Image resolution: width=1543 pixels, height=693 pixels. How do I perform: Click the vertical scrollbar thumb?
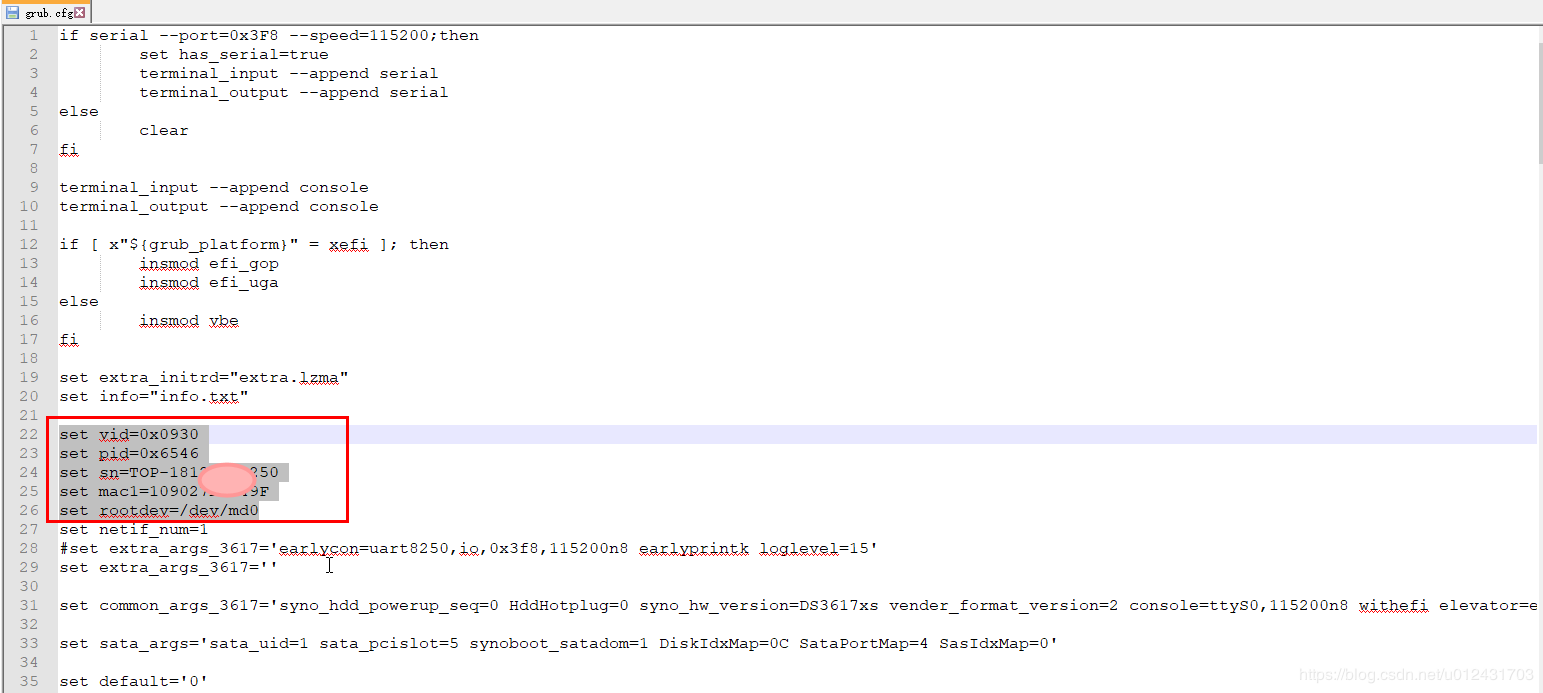pyautogui.click(x=1542, y=102)
